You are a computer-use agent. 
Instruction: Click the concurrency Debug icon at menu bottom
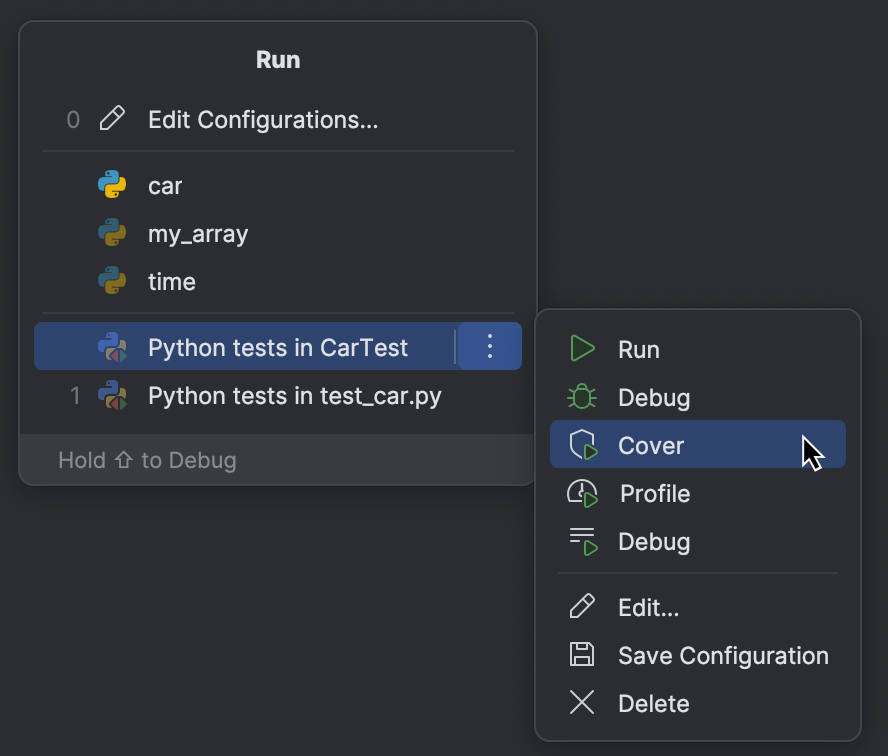point(583,541)
